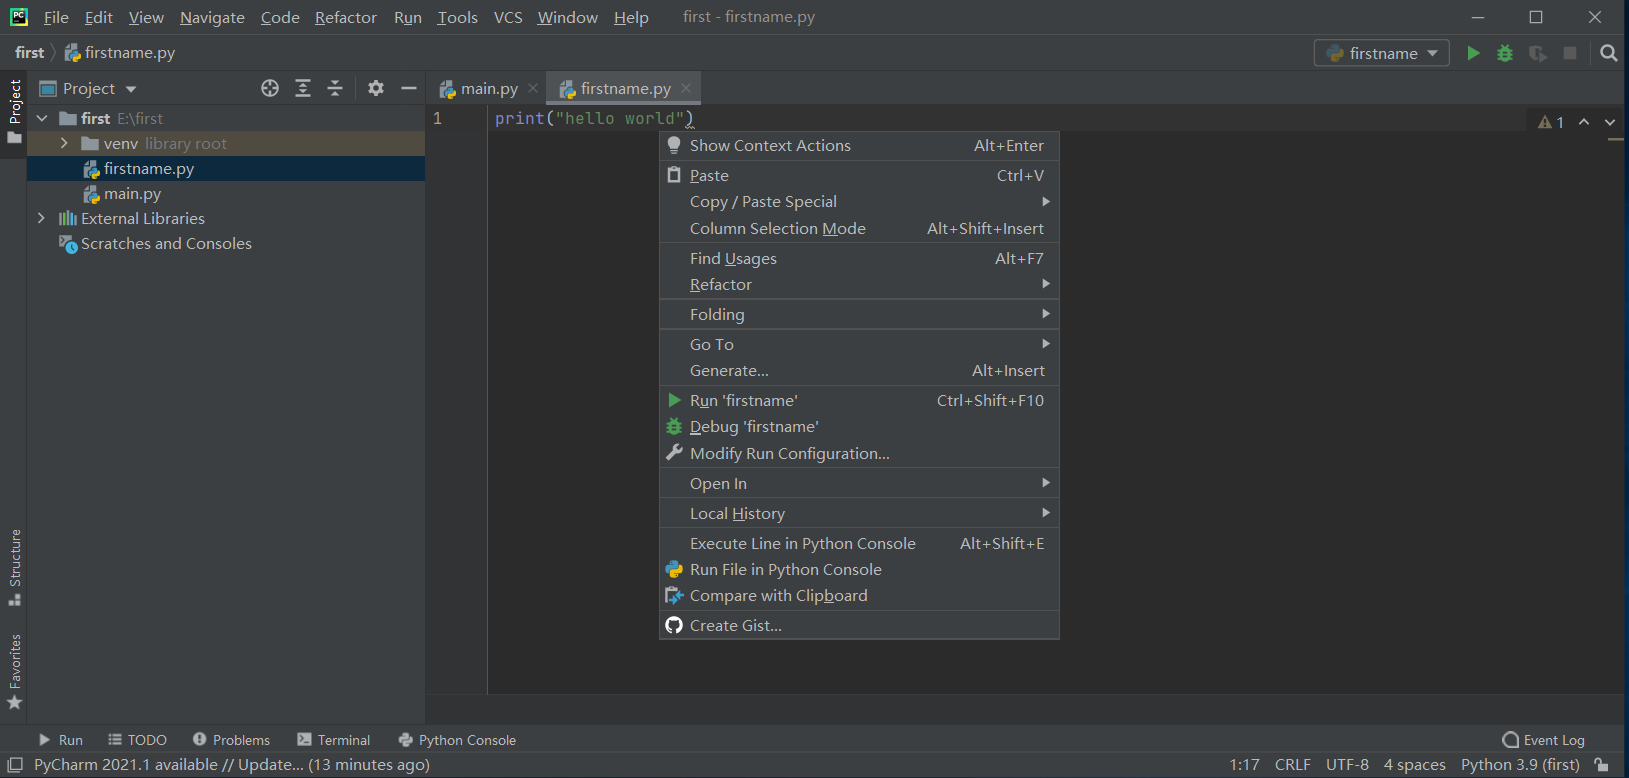Click the Collapse All icon in Project panel
This screenshot has width=1629, height=778.
pos(335,88)
